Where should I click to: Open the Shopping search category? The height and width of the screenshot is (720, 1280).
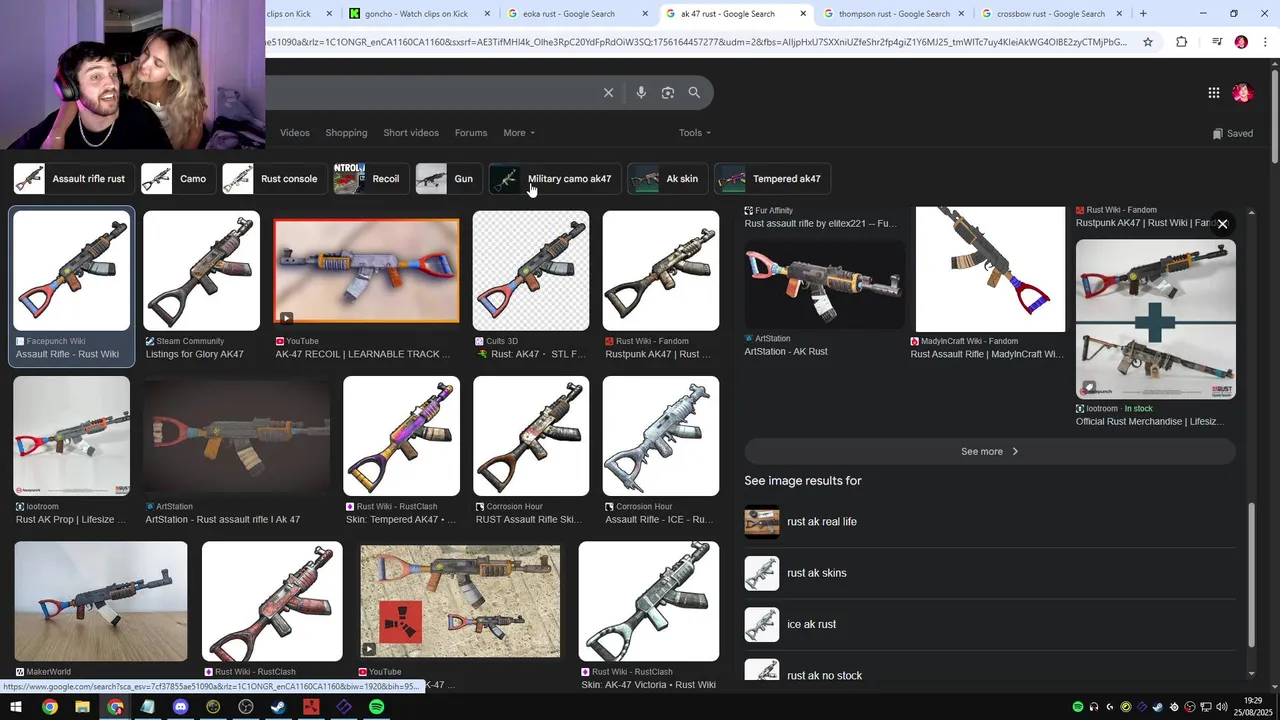click(x=346, y=133)
